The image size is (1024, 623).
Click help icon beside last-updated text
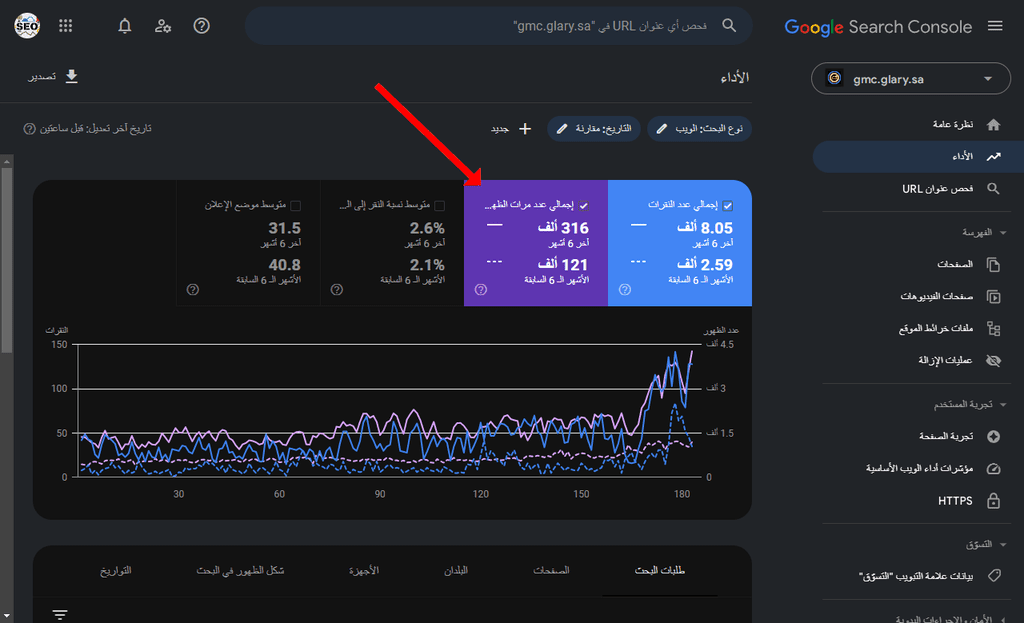(x=29, y=129)
